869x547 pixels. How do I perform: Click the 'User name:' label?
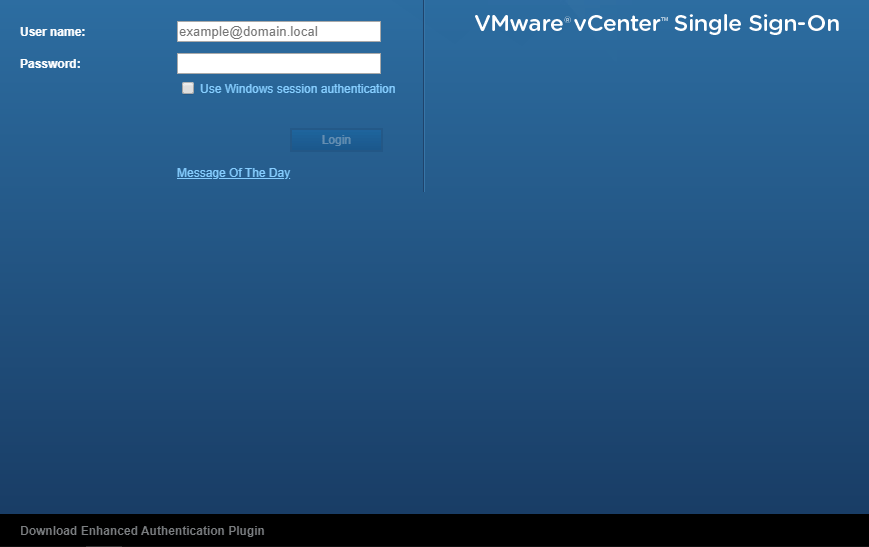53,32
